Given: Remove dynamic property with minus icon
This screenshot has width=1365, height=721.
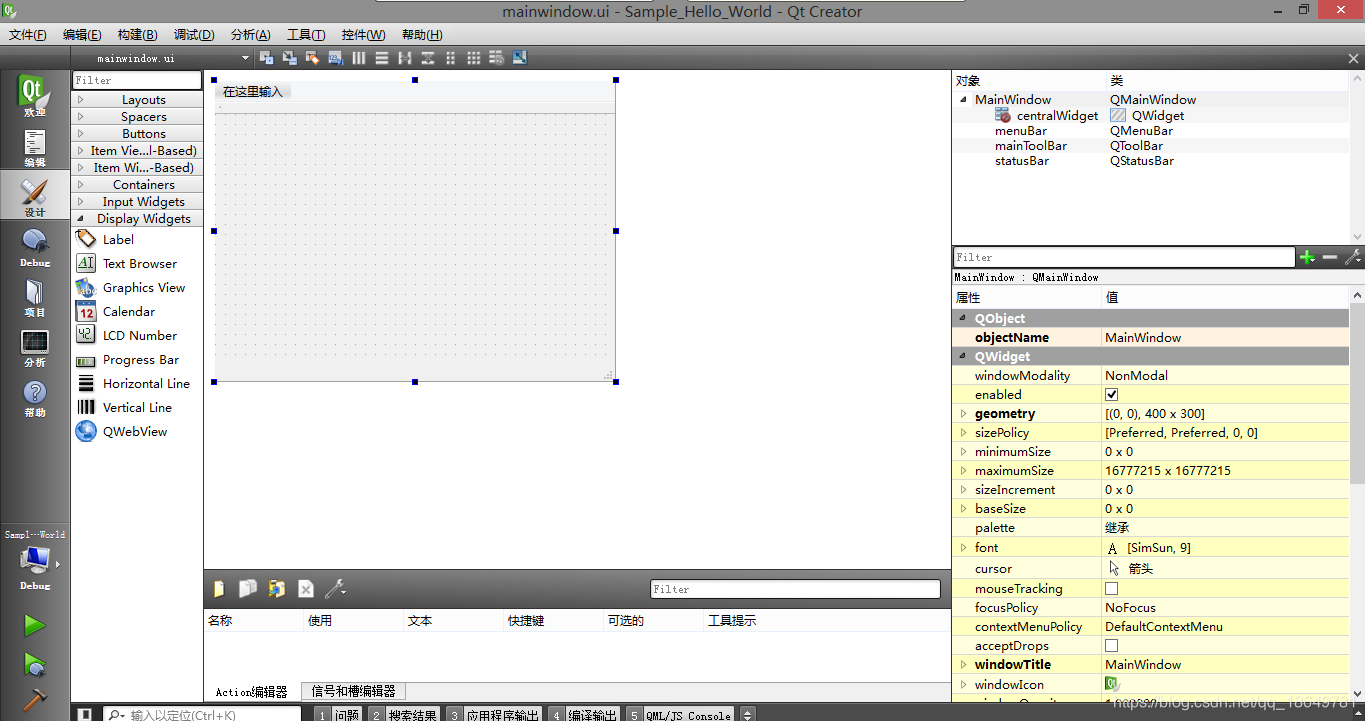Looking at the screenshot, I should [1330, 257].
